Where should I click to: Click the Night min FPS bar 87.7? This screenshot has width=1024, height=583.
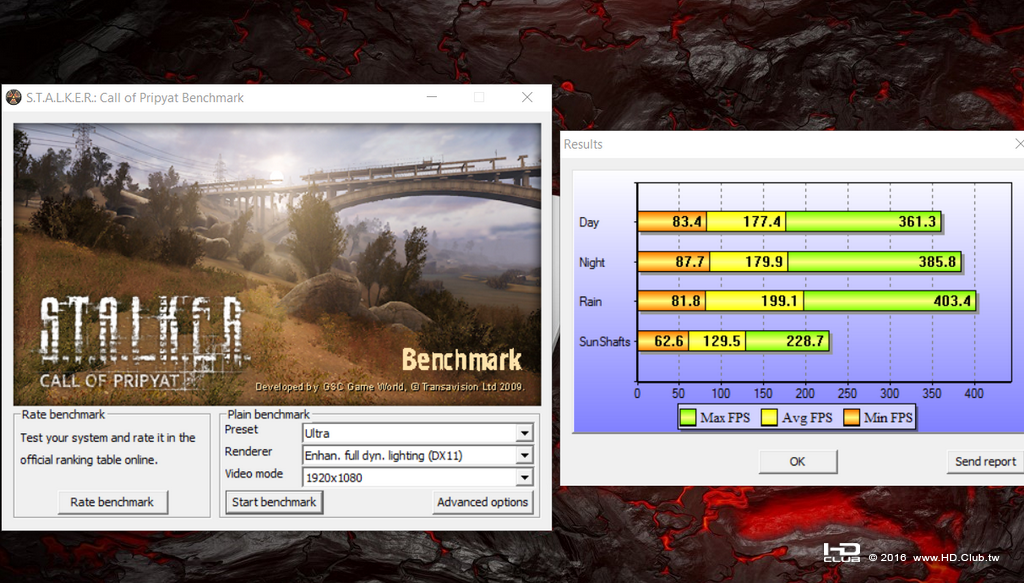tap(674, 262)
